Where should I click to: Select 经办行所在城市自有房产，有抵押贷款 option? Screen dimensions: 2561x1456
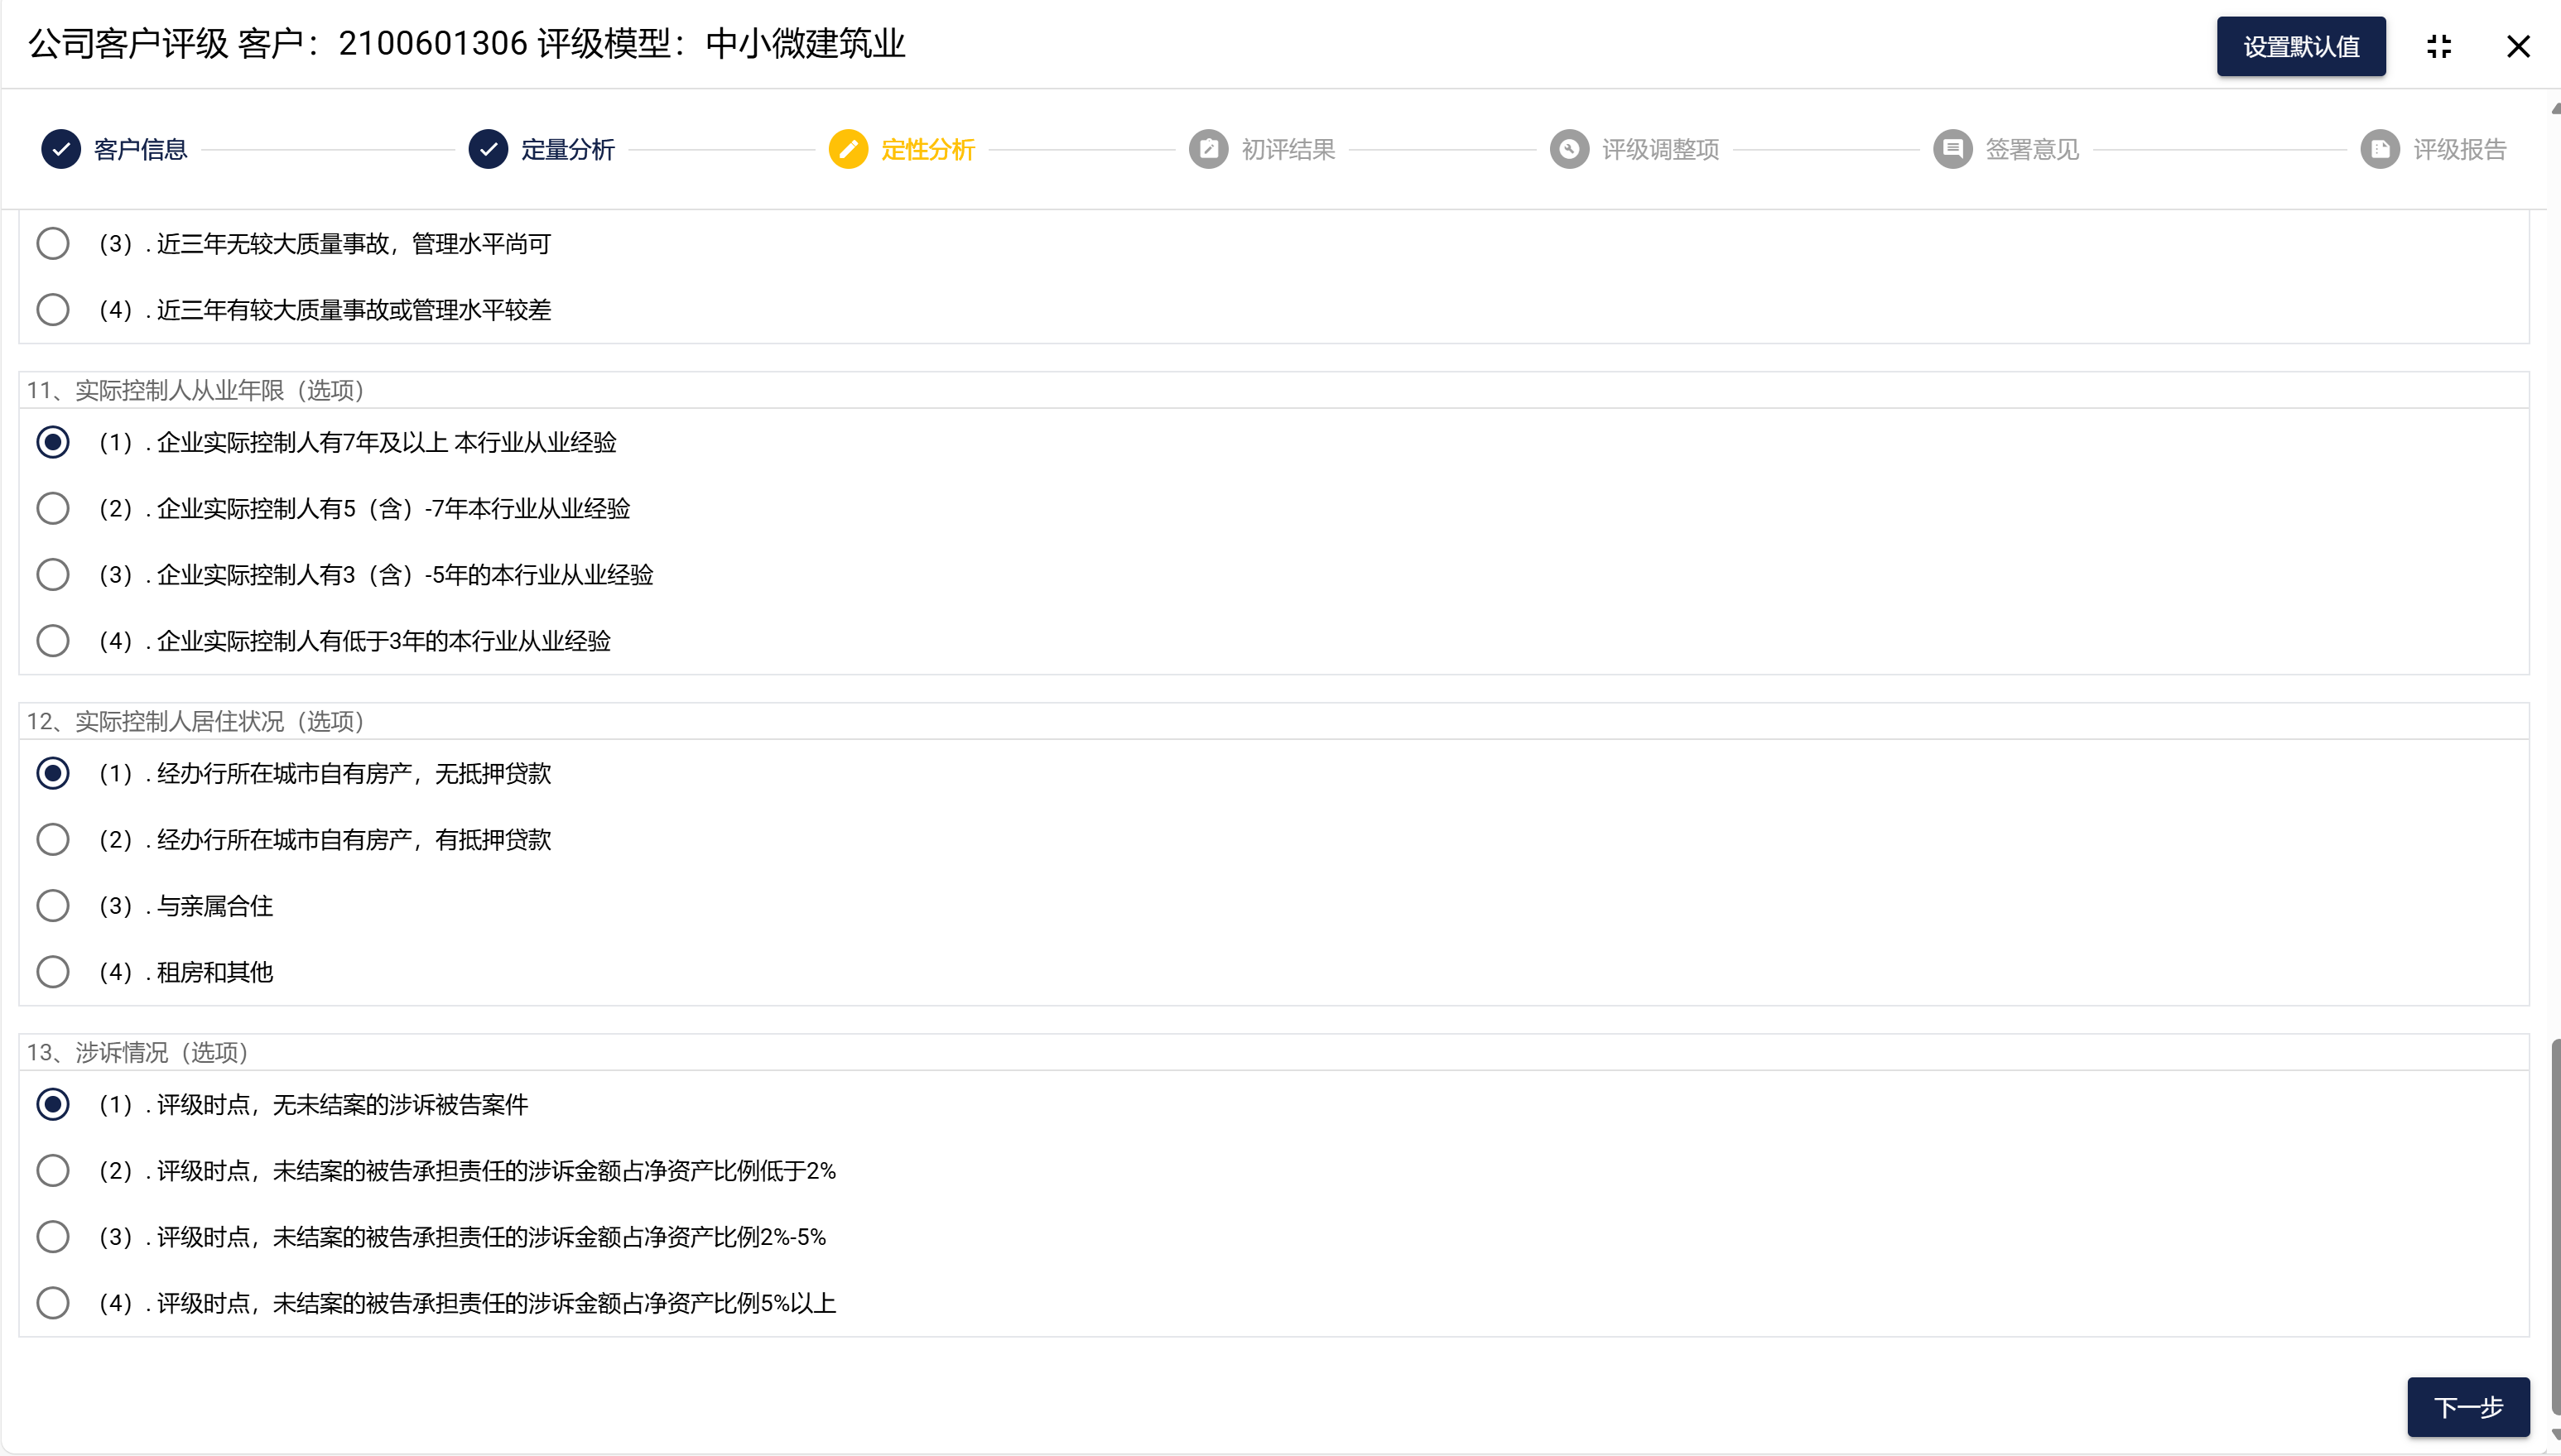click(53, 840)
